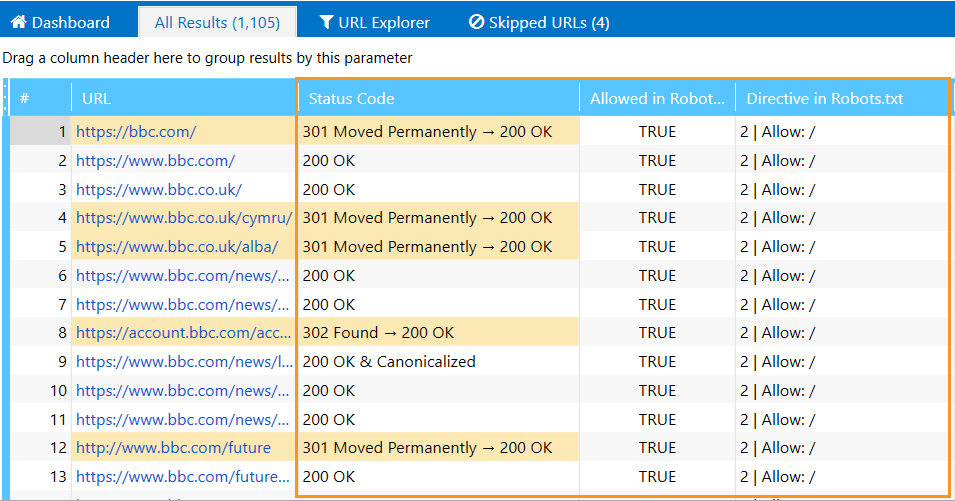Open the Skipped URLs (4) tab
Image resolution: width=955 pixels, height=501 pixels.
pos(539,22)
